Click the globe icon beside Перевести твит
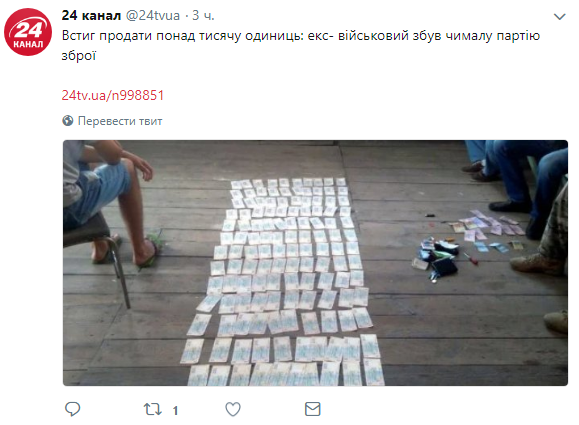 click(68, 121)
